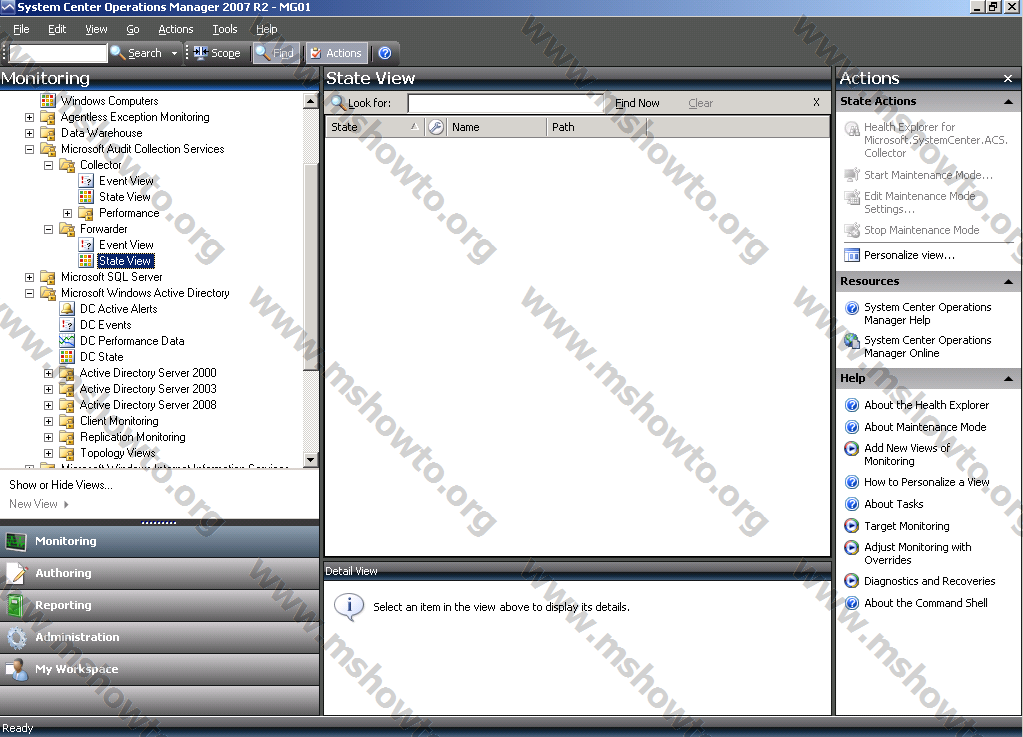This screenshot has height=737, width=1023.
Task: Open About the Health Explorer help link
Action: coord(926,405)
